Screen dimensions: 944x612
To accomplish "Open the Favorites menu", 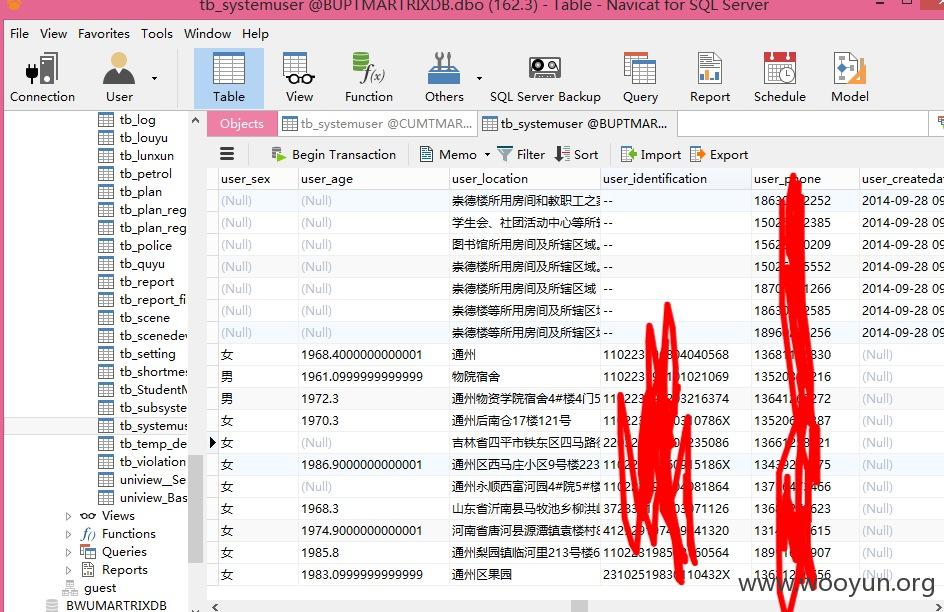I will coord(104,34).
